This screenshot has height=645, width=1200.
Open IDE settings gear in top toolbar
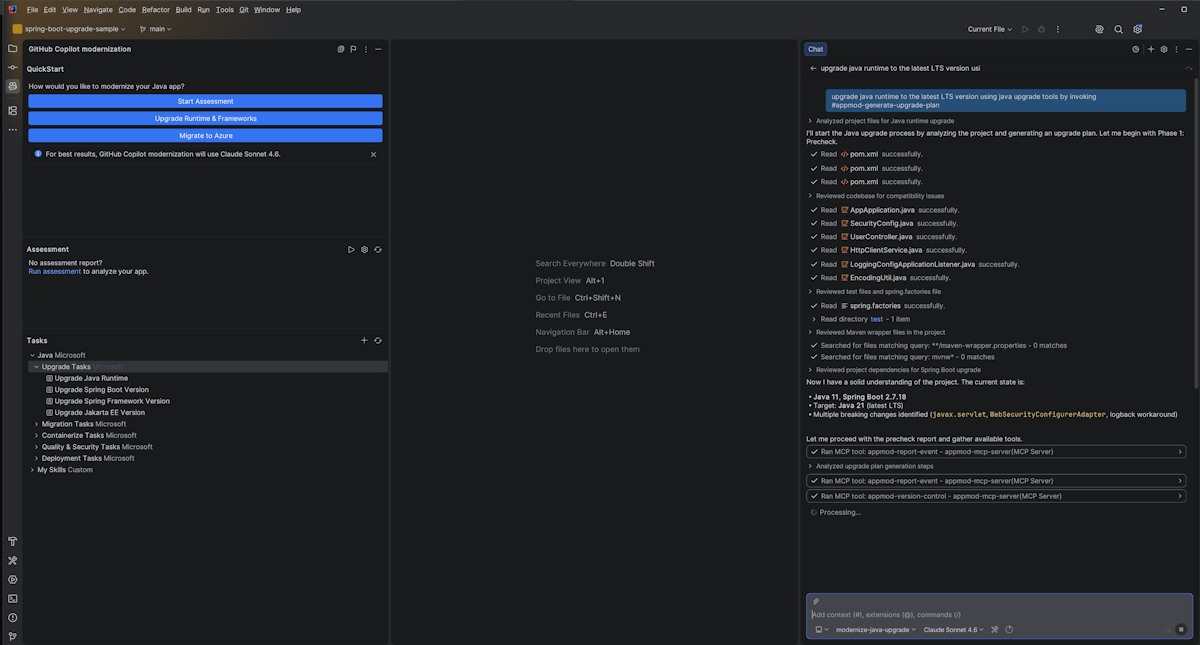(1137, 29)
